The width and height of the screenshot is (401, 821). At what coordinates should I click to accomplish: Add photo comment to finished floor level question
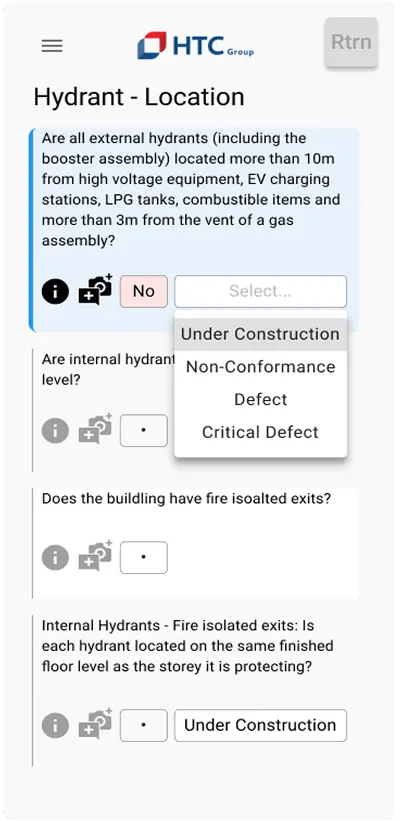95,723
